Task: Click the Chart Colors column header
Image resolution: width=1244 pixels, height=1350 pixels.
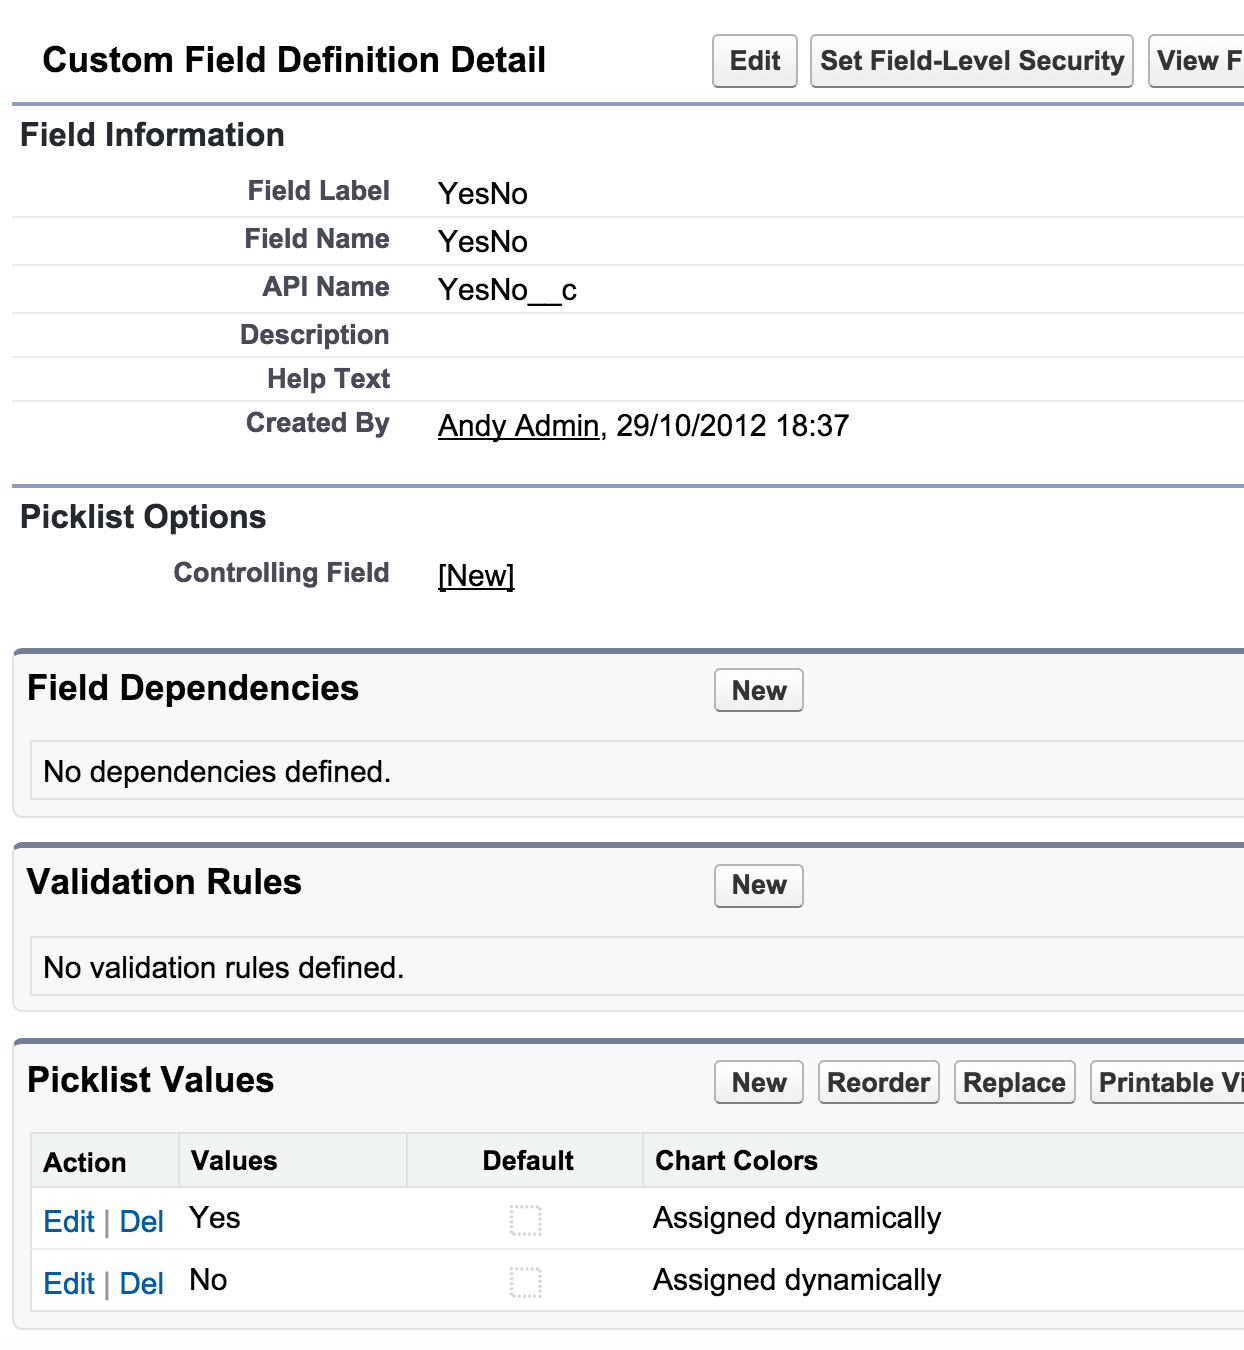Action: (x=736, y=1161)
